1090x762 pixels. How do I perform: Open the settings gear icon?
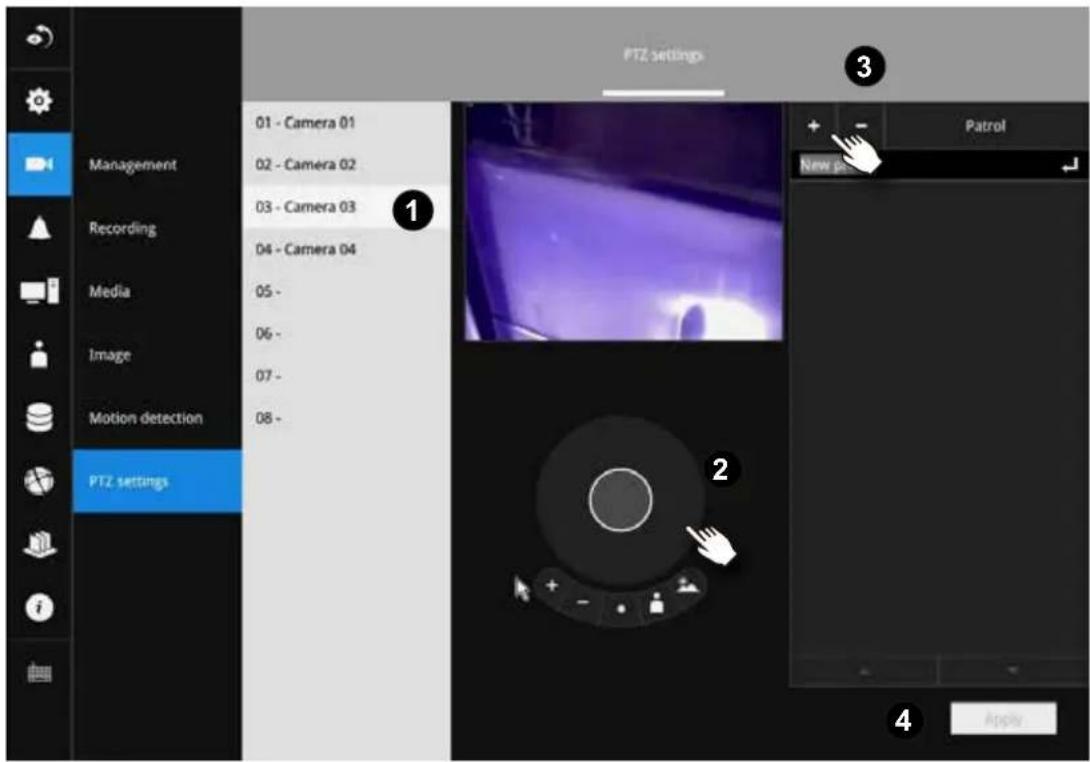(39, 101)
